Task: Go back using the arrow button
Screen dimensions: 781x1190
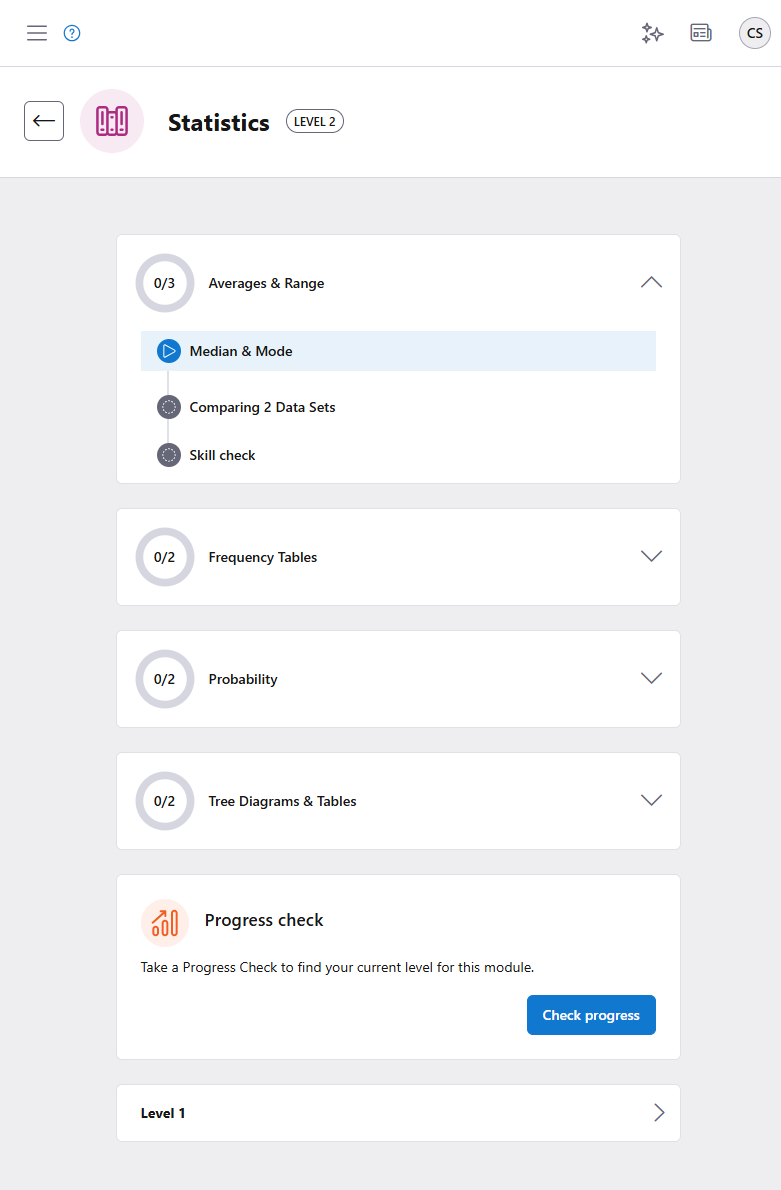Action: click(x=44, y=121)
